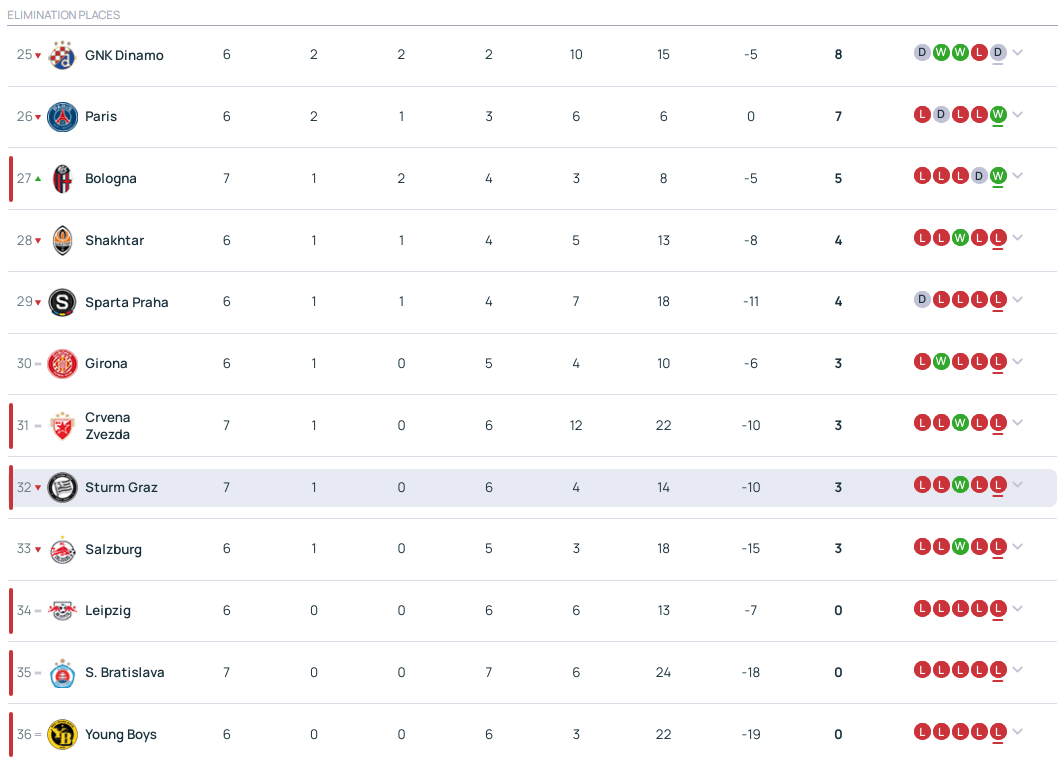Screen dimensions: 1064x767
Task: Click the GNK Dinamo club crest
Action: tap(62, 55)
